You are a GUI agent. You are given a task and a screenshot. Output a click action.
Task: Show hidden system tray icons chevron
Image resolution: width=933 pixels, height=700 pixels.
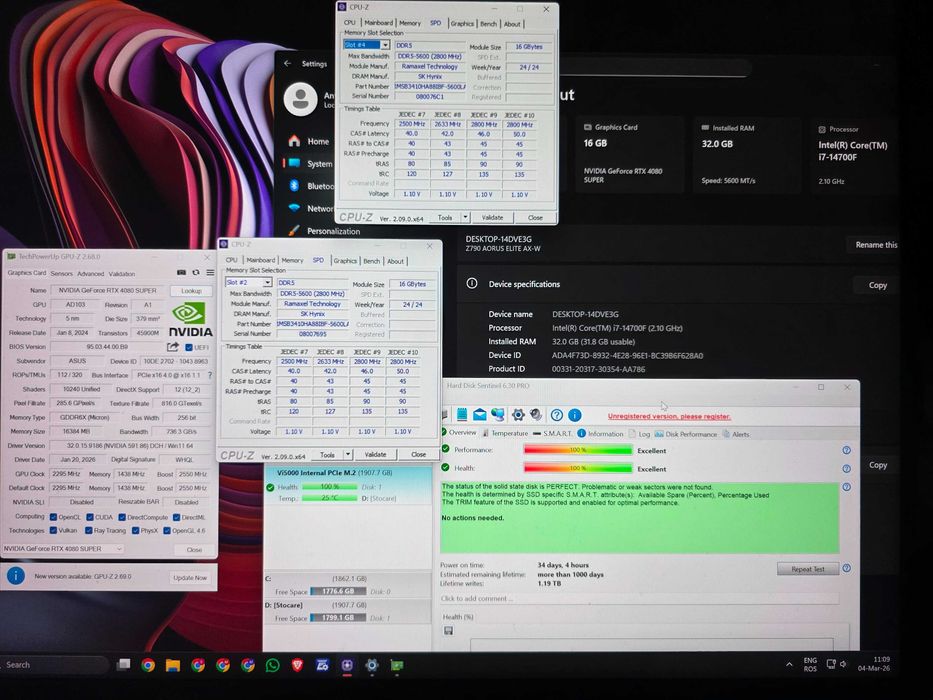click(789, 664)
